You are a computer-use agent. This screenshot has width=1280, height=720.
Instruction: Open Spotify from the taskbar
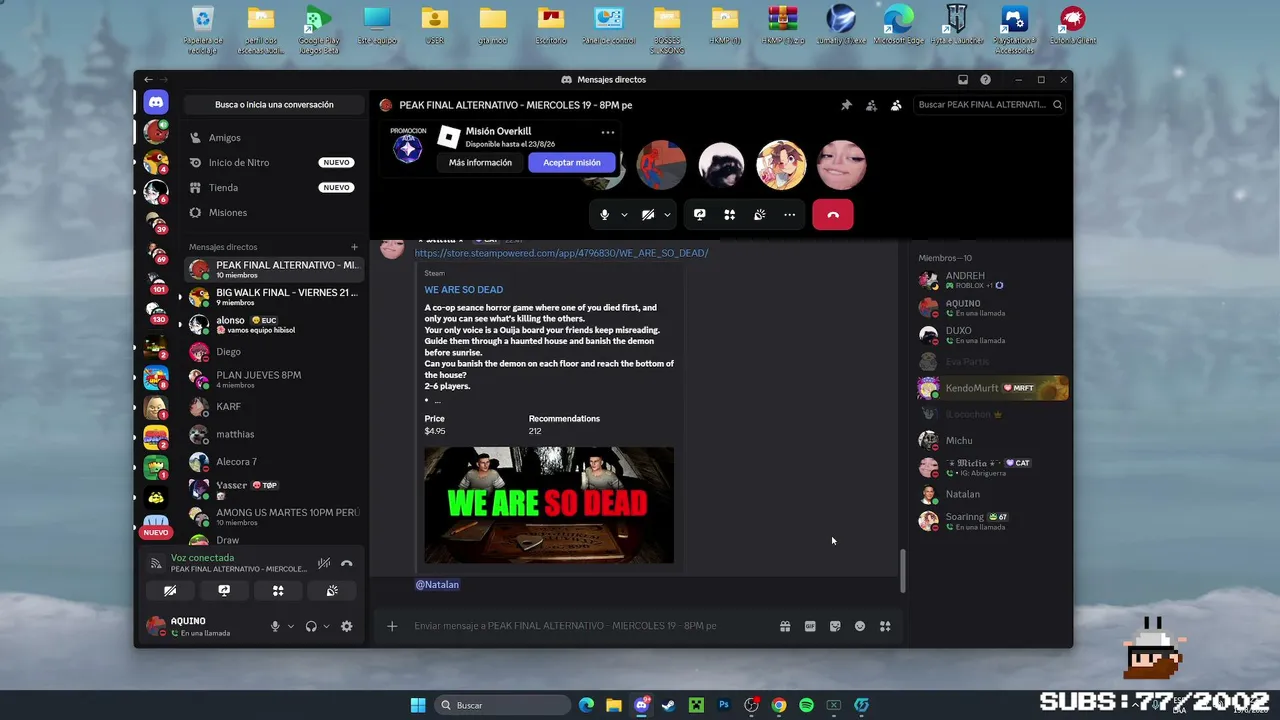[x=806, y=705]
